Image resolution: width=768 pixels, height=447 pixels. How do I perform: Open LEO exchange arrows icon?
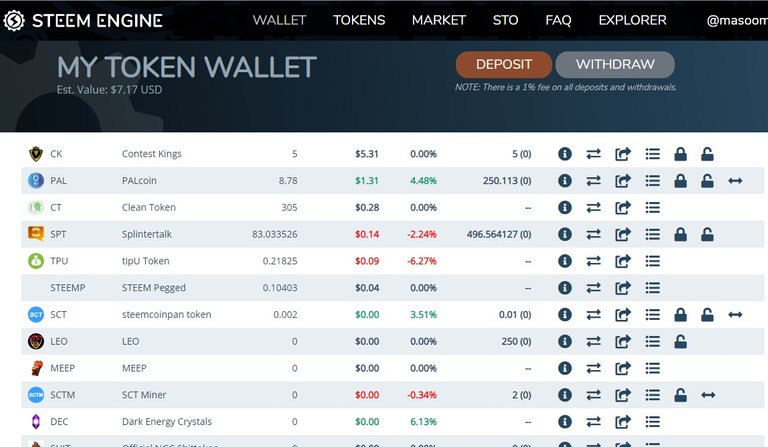click(594, 341)
